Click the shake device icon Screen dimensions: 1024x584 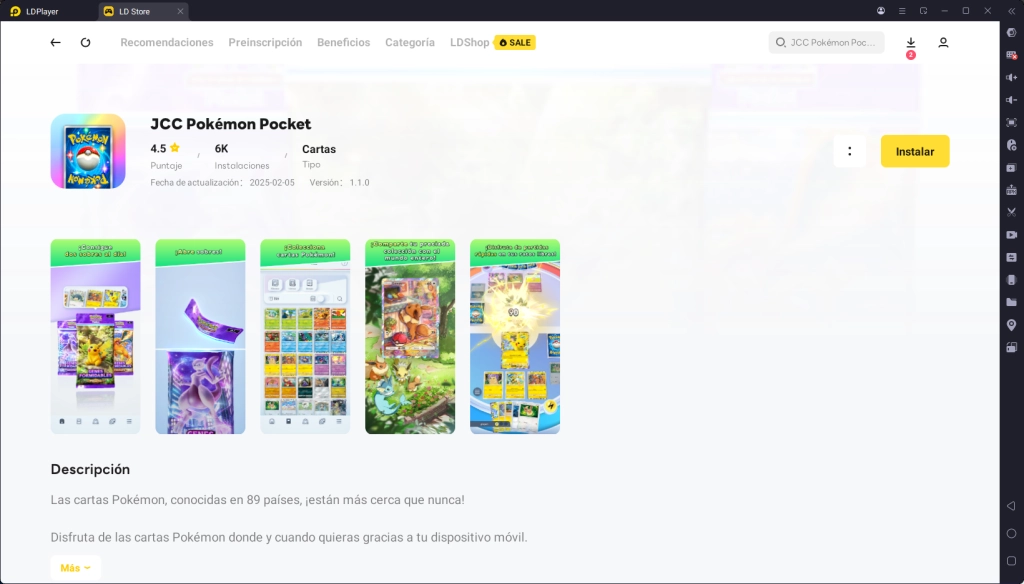(x=1012, y=280)
